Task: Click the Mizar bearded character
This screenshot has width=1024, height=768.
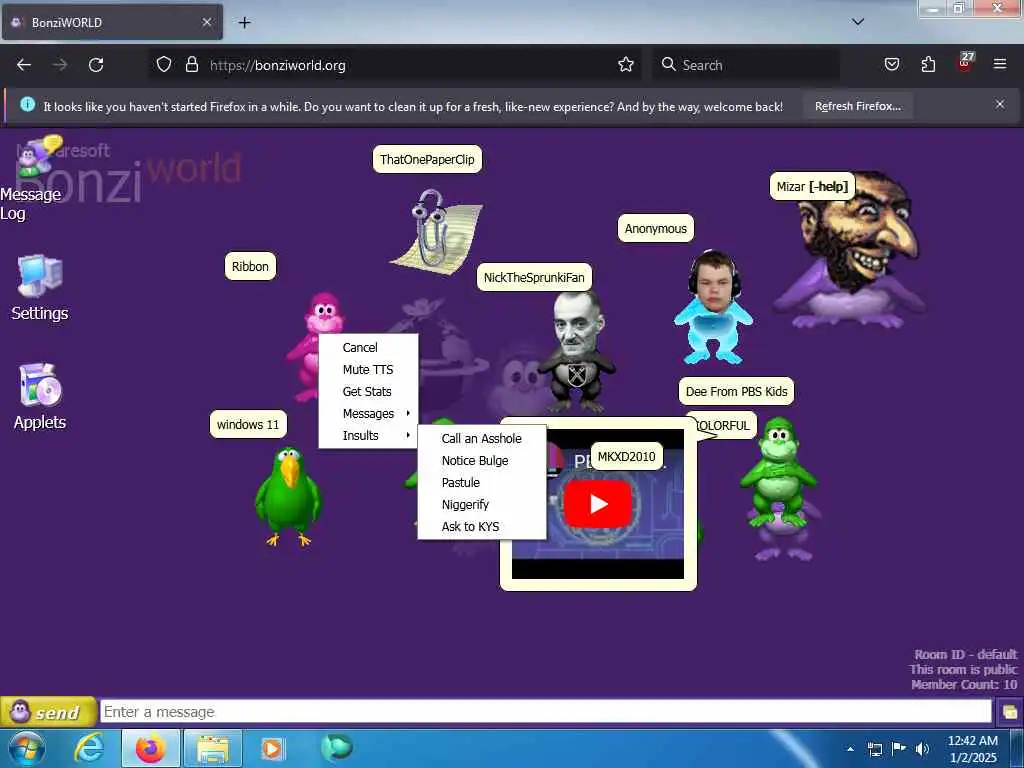Action: pos(850,249)
